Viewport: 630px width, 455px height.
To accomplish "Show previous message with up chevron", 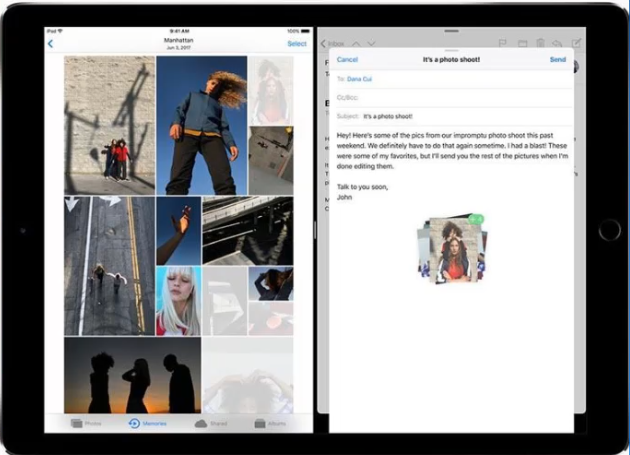I will (357, 44).
